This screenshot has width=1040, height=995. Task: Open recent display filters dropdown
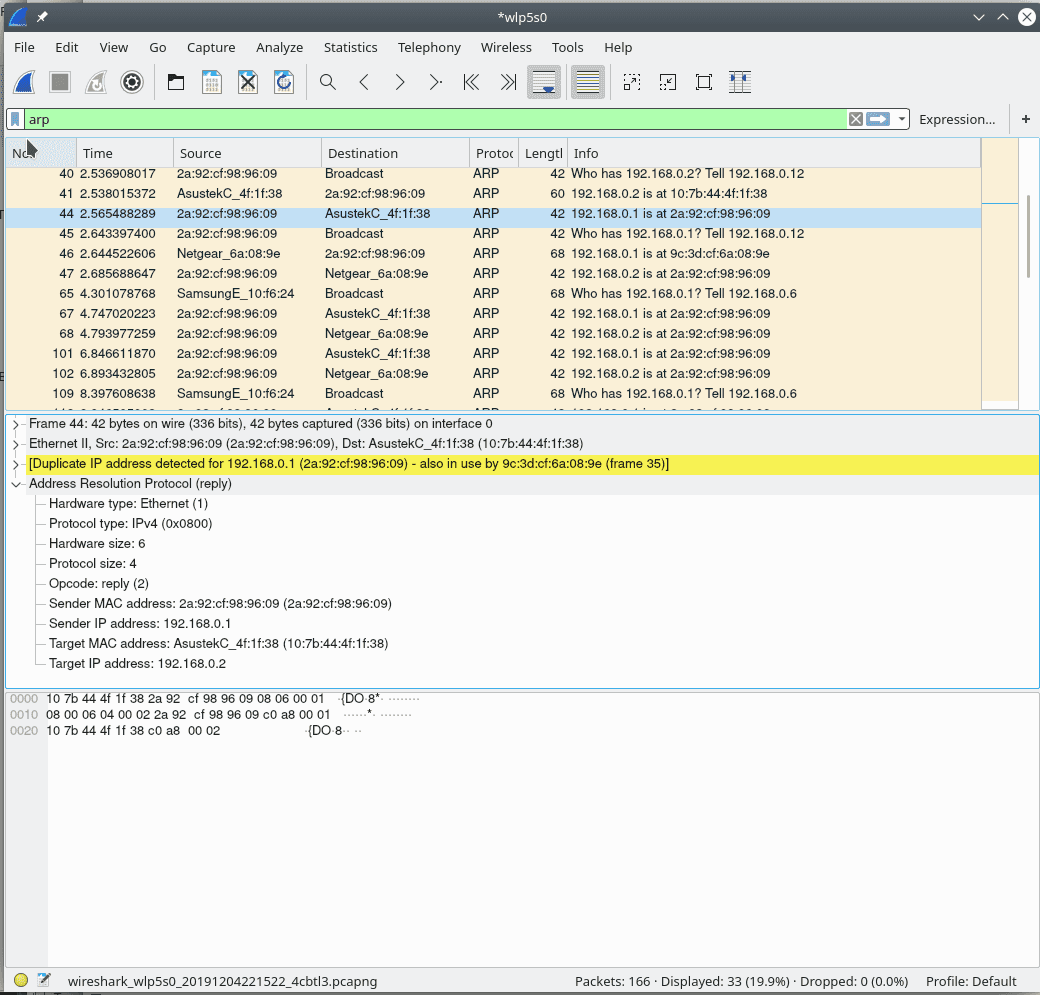coord(901,119)
